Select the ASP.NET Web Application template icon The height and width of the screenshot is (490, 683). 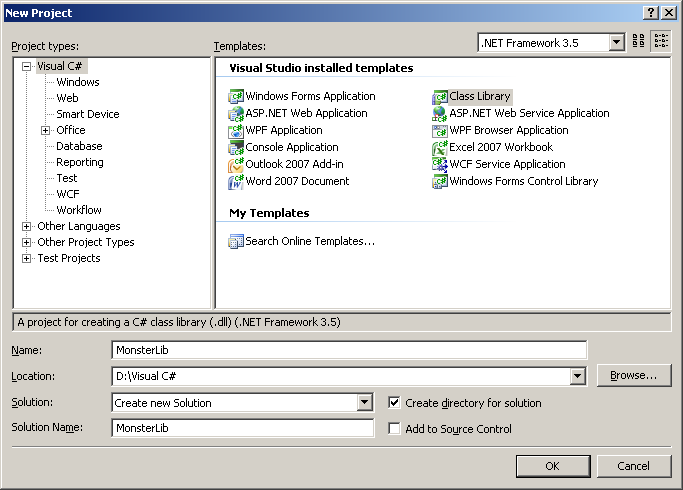(x=236, y=114)
